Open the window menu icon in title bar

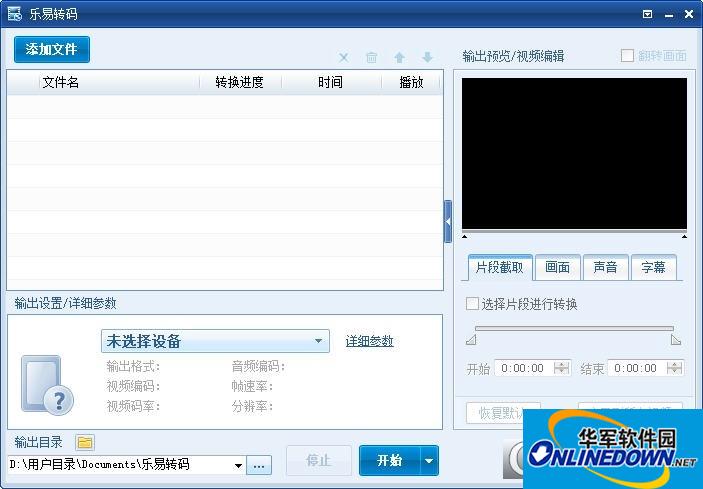pyautogui.click(x=647, y=14)
